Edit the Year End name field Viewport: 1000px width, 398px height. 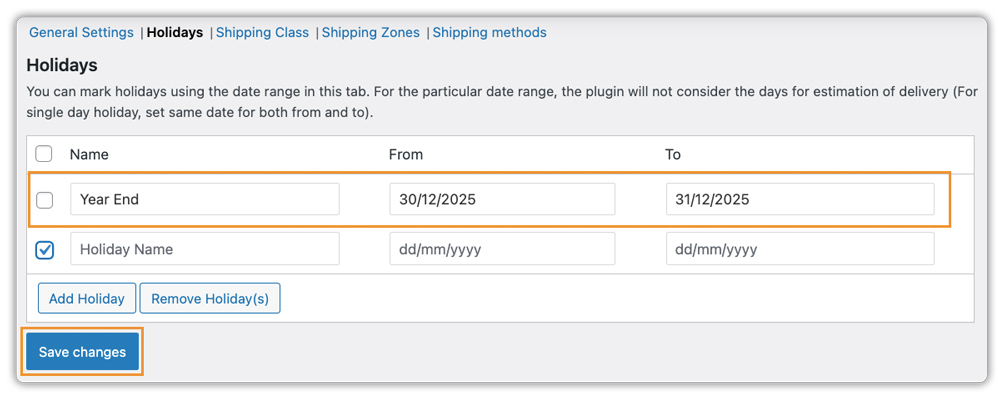[205, 200]
